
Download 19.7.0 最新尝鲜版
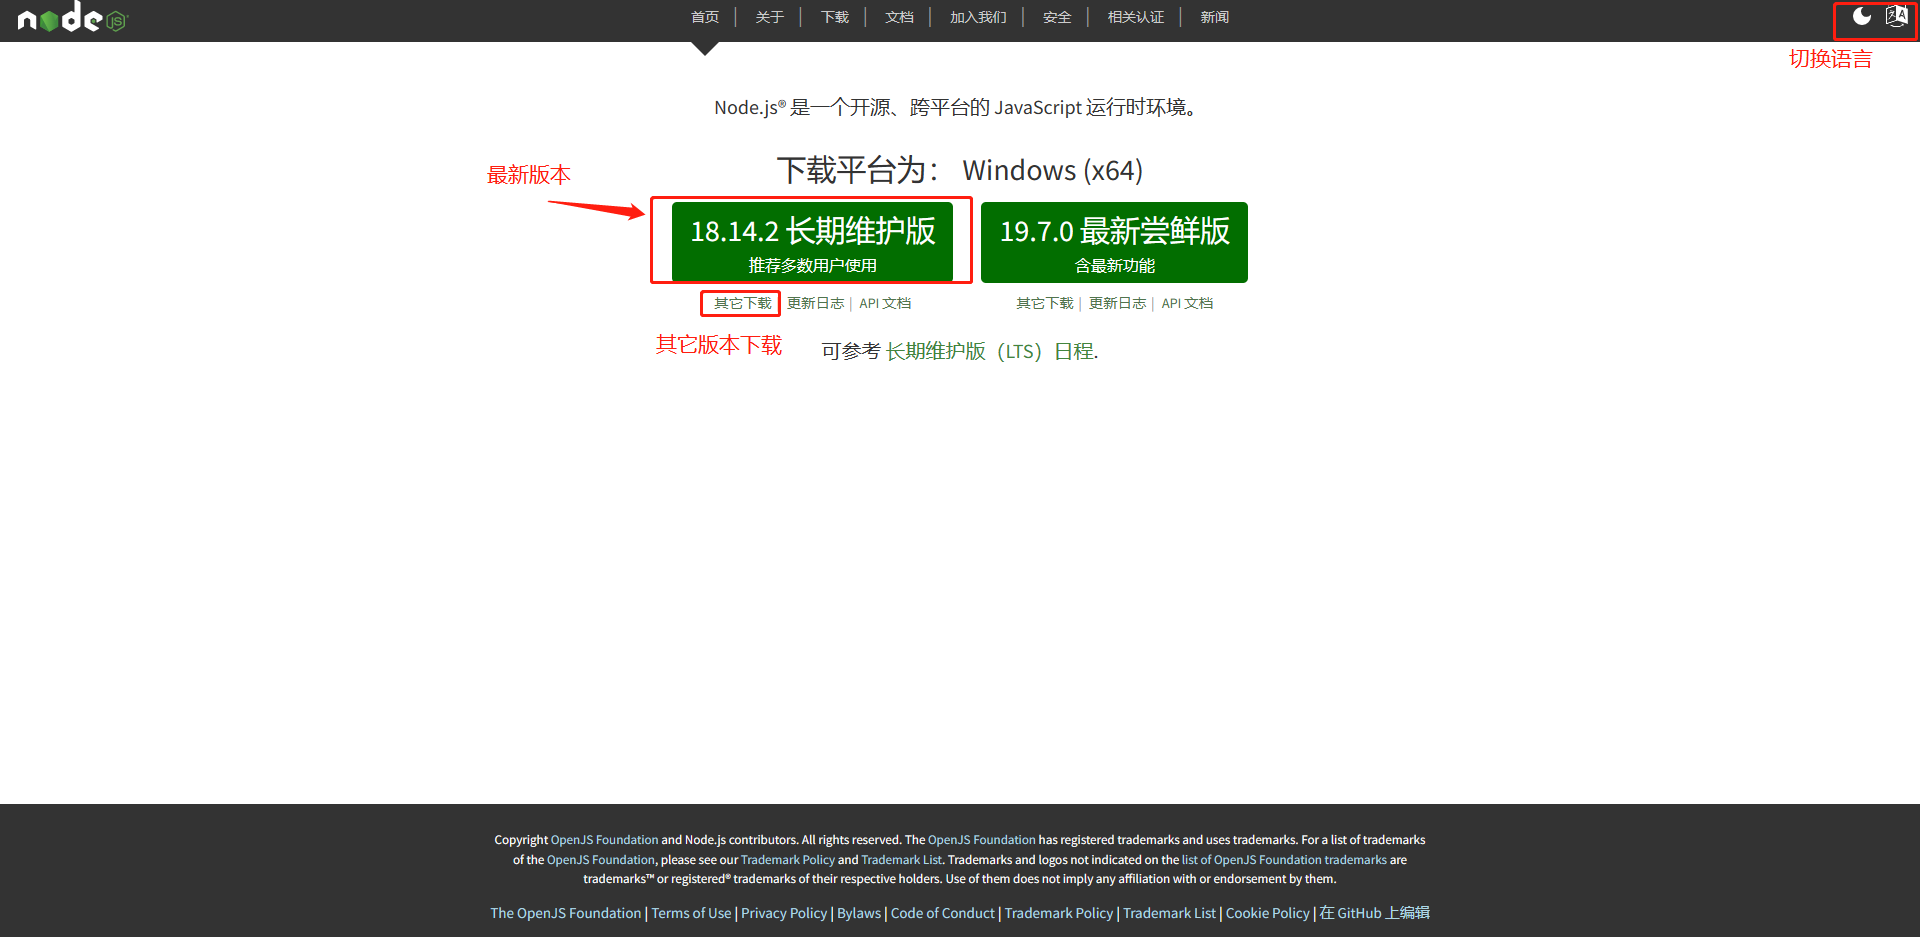click(1114, 242)
